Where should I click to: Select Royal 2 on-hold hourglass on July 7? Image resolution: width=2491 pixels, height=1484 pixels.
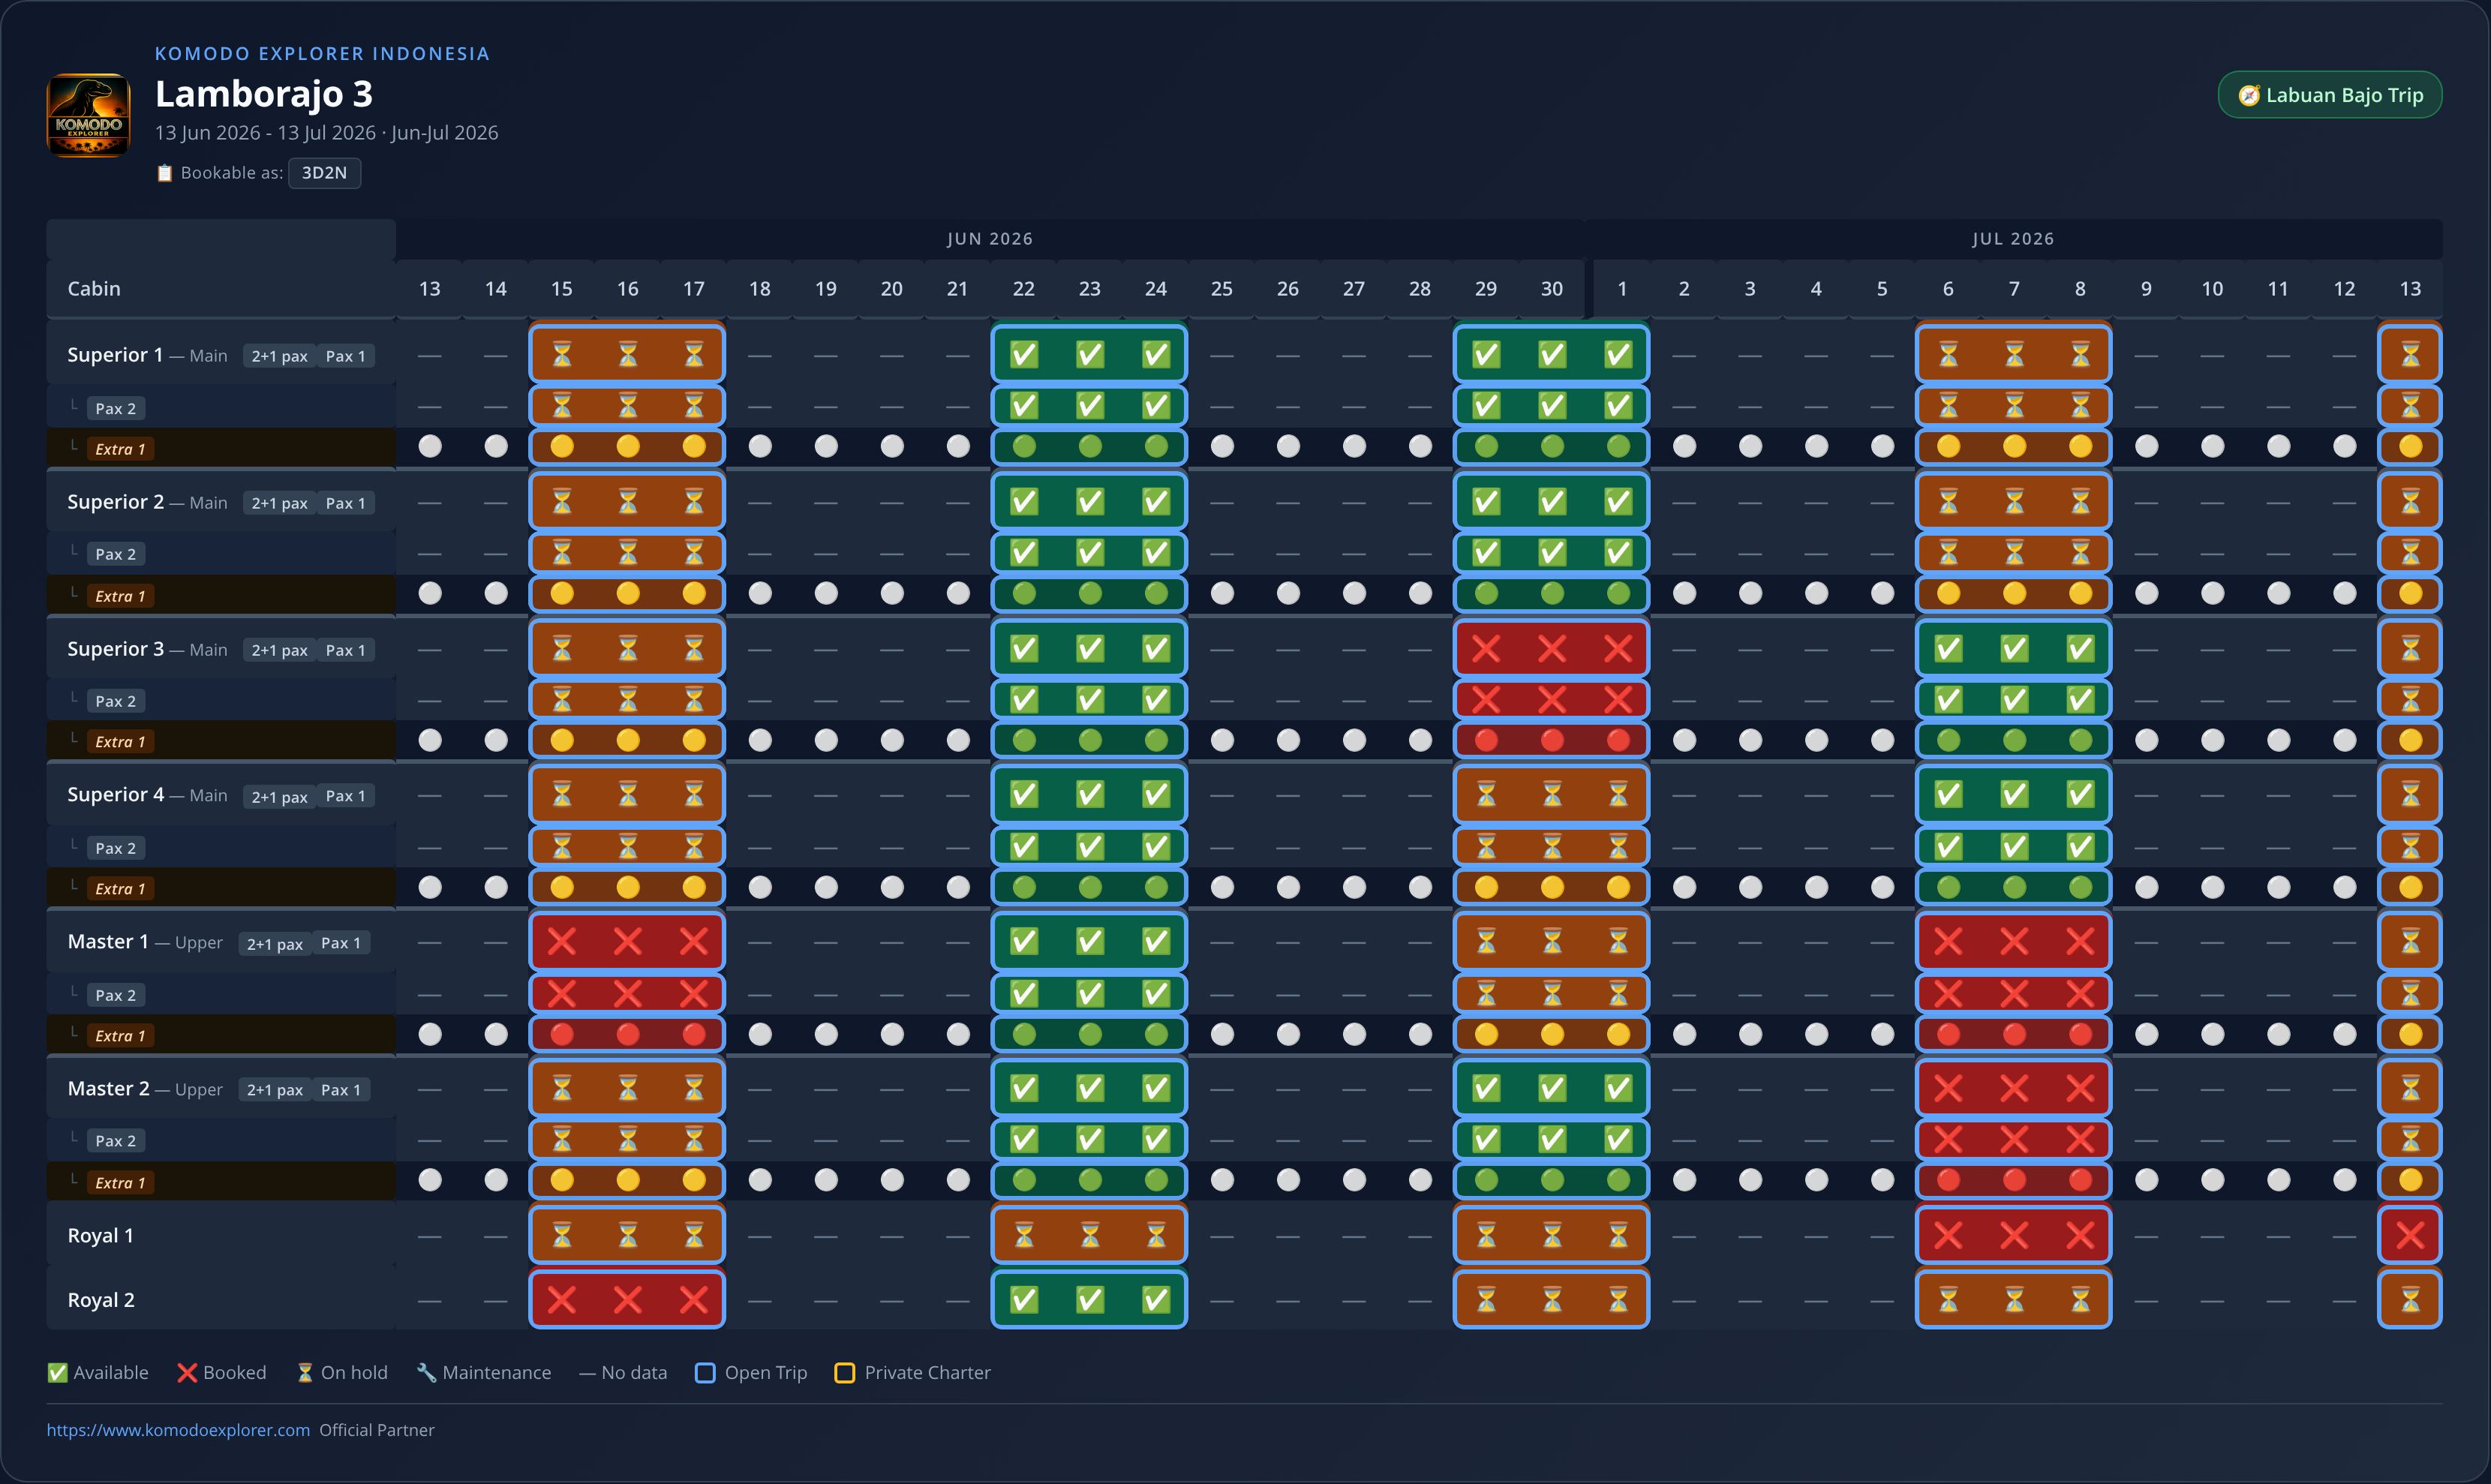click(2014, 1300)
